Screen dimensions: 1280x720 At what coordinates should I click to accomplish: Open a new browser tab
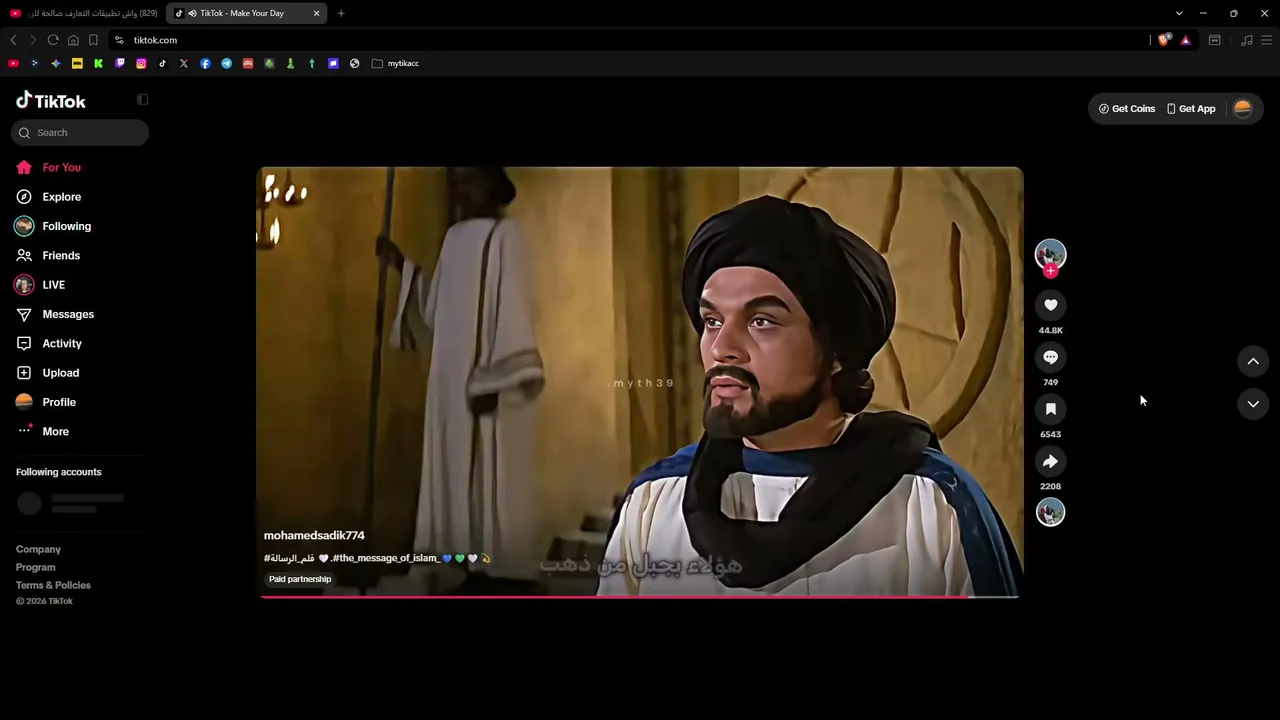tap(341, 13)
